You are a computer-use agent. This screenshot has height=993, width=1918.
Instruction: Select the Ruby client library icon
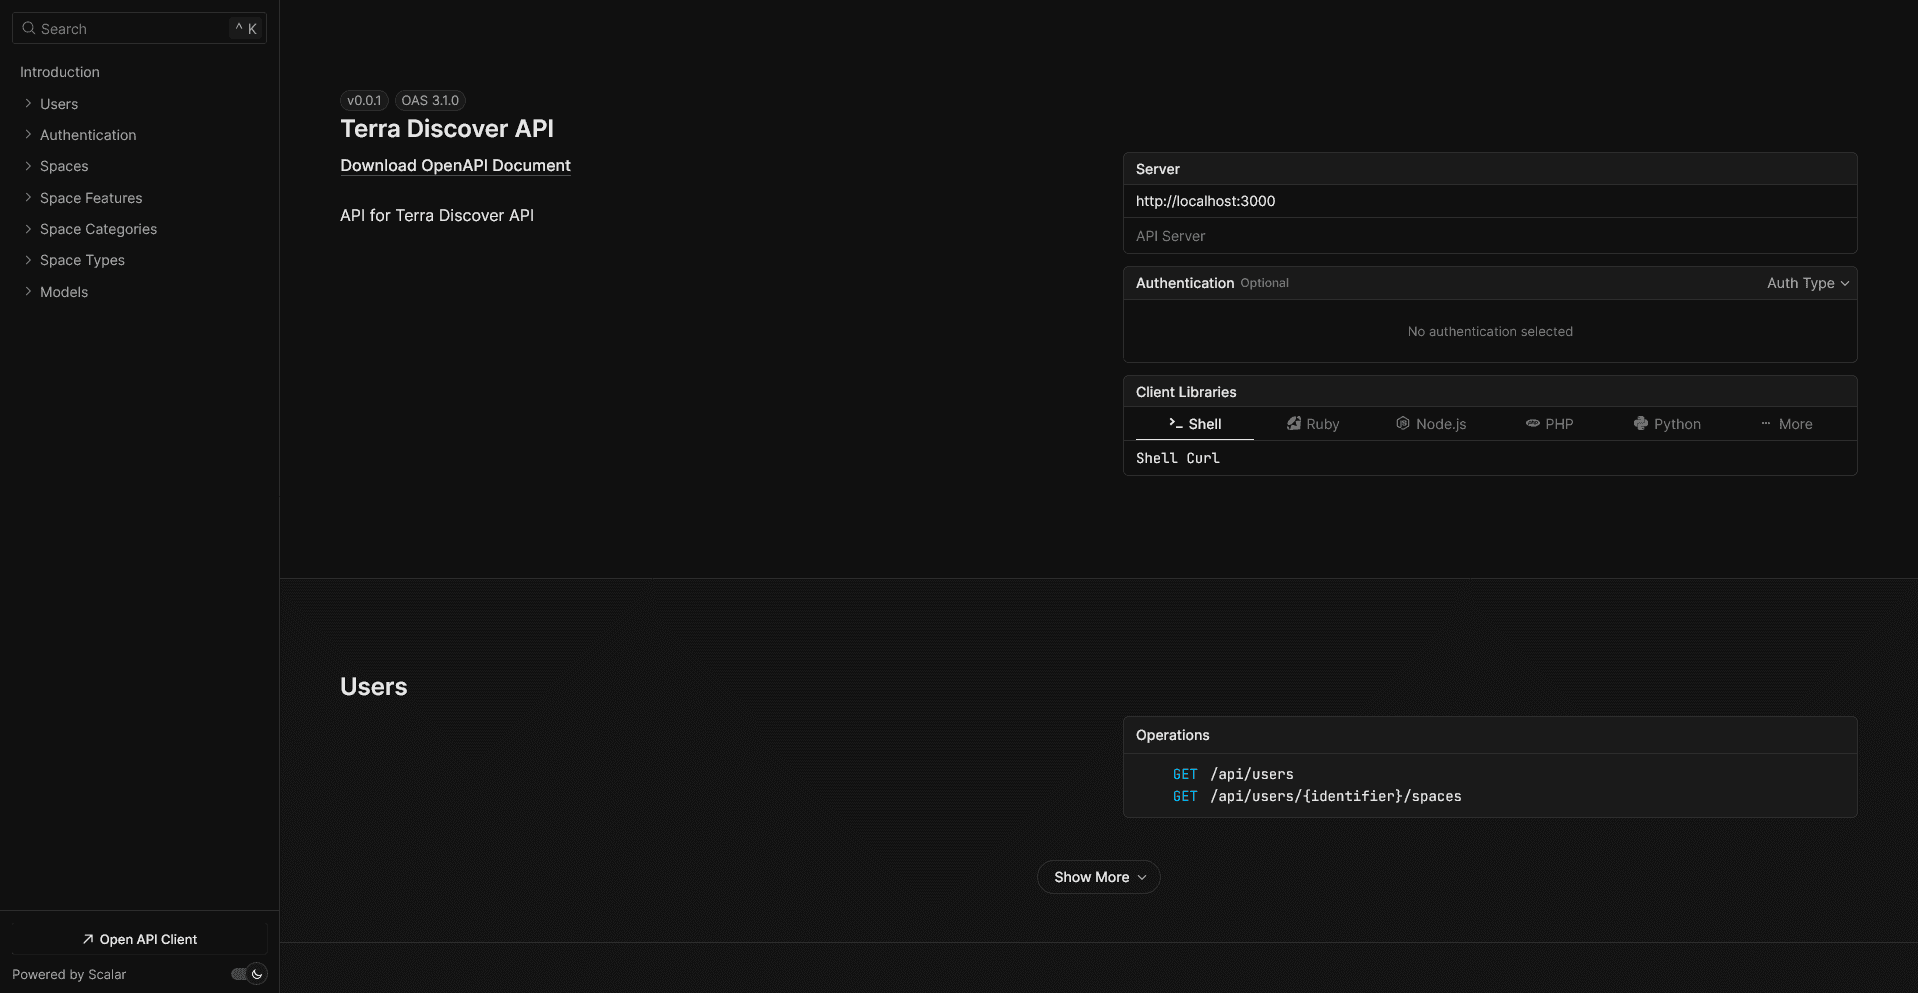[1294, 424]
